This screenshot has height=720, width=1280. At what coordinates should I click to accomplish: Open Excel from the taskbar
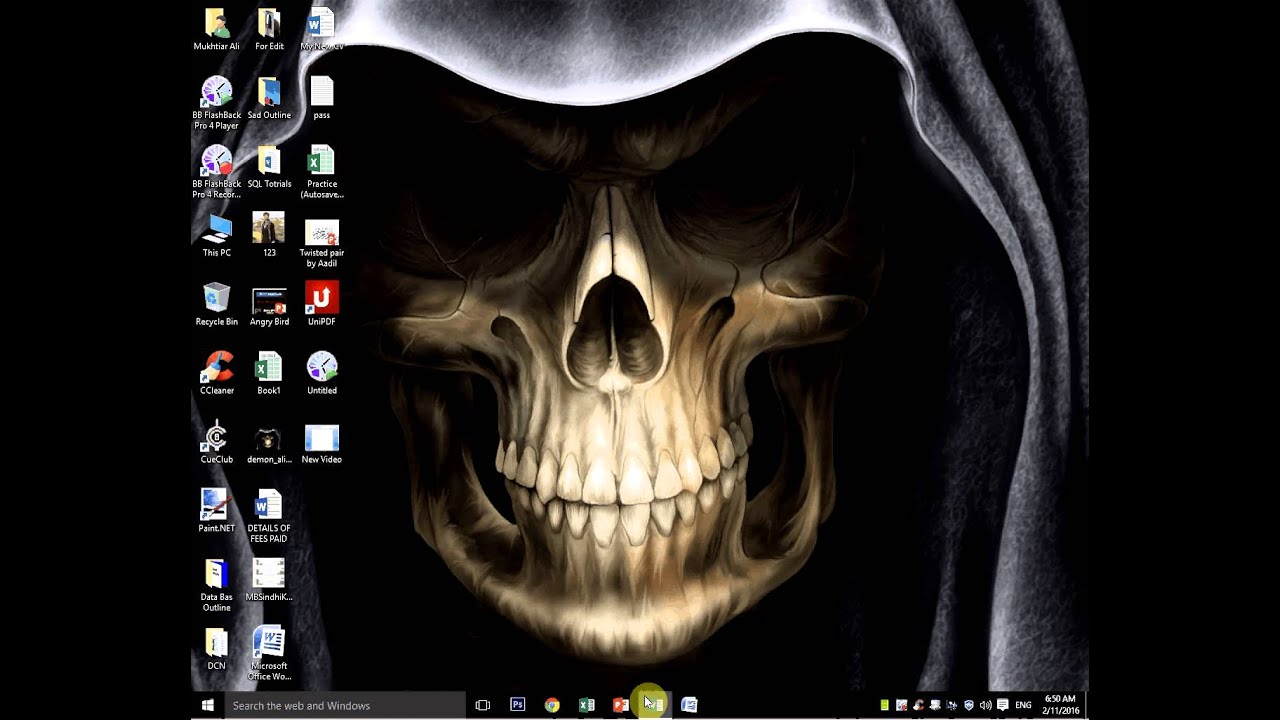587,705
